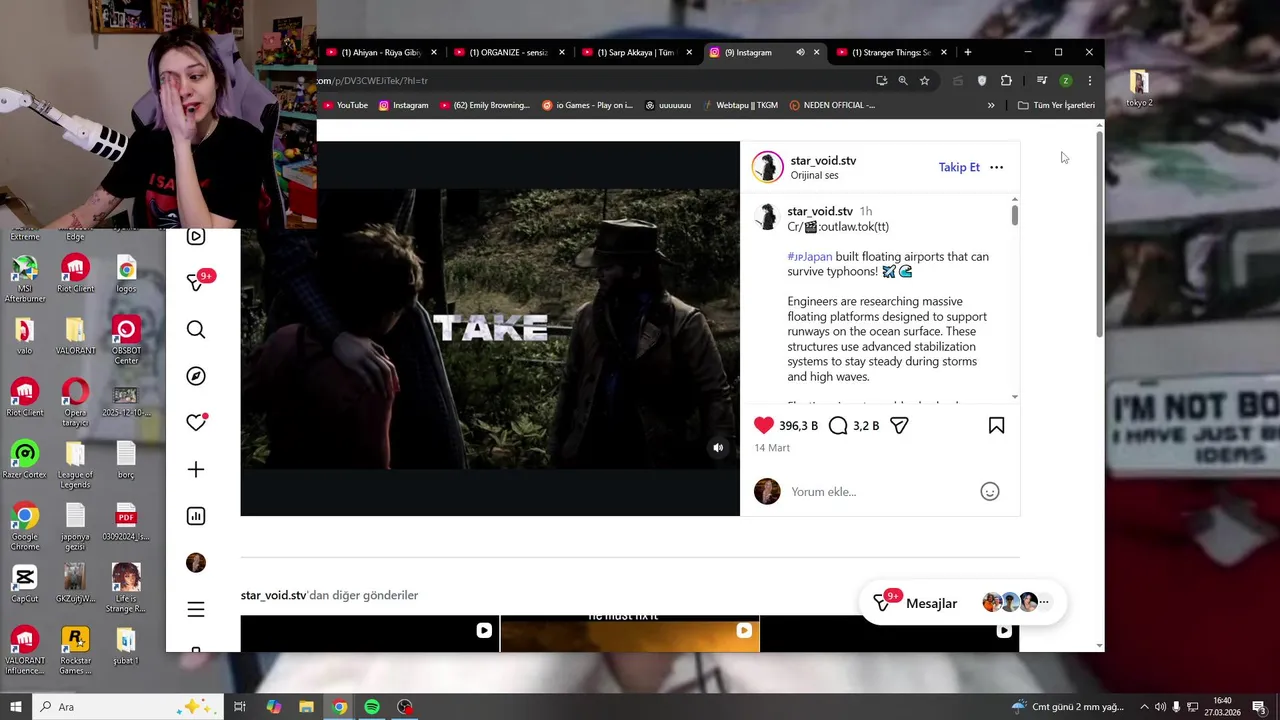This screenshot has width=1280, height=720.
Task: Open notifications heart in the sidebar
Action: [196, 423]
